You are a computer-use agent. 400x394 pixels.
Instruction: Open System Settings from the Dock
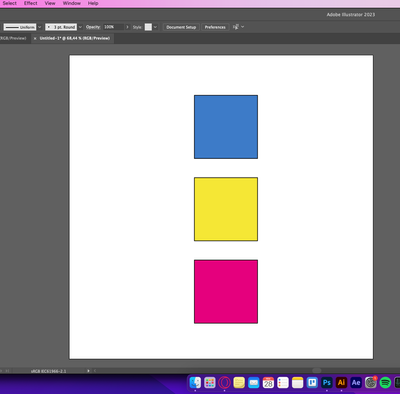click(370, 383)
